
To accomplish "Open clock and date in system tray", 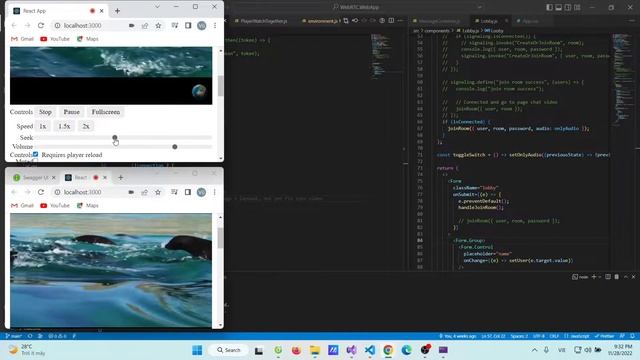I will (622, 350).
